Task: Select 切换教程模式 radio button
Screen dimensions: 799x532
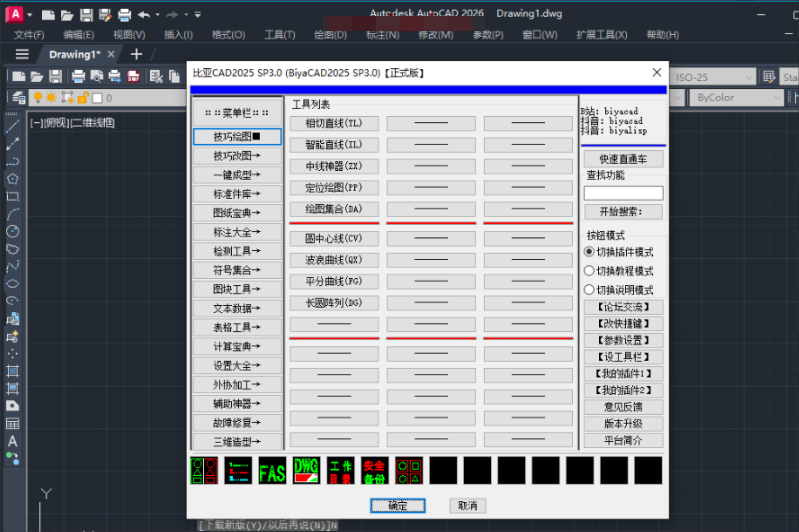Action: pos(589,271)
